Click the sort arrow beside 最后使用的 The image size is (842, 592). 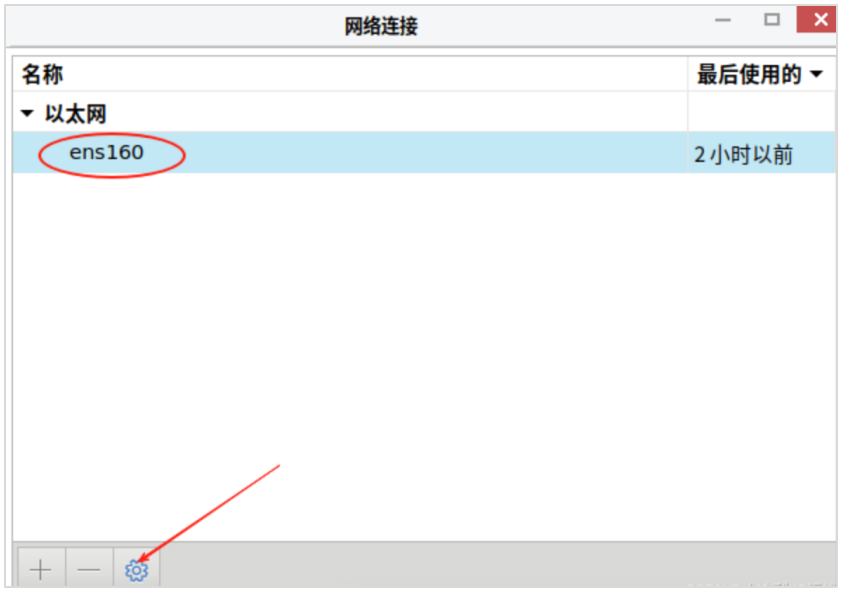[x=816, y=74]
